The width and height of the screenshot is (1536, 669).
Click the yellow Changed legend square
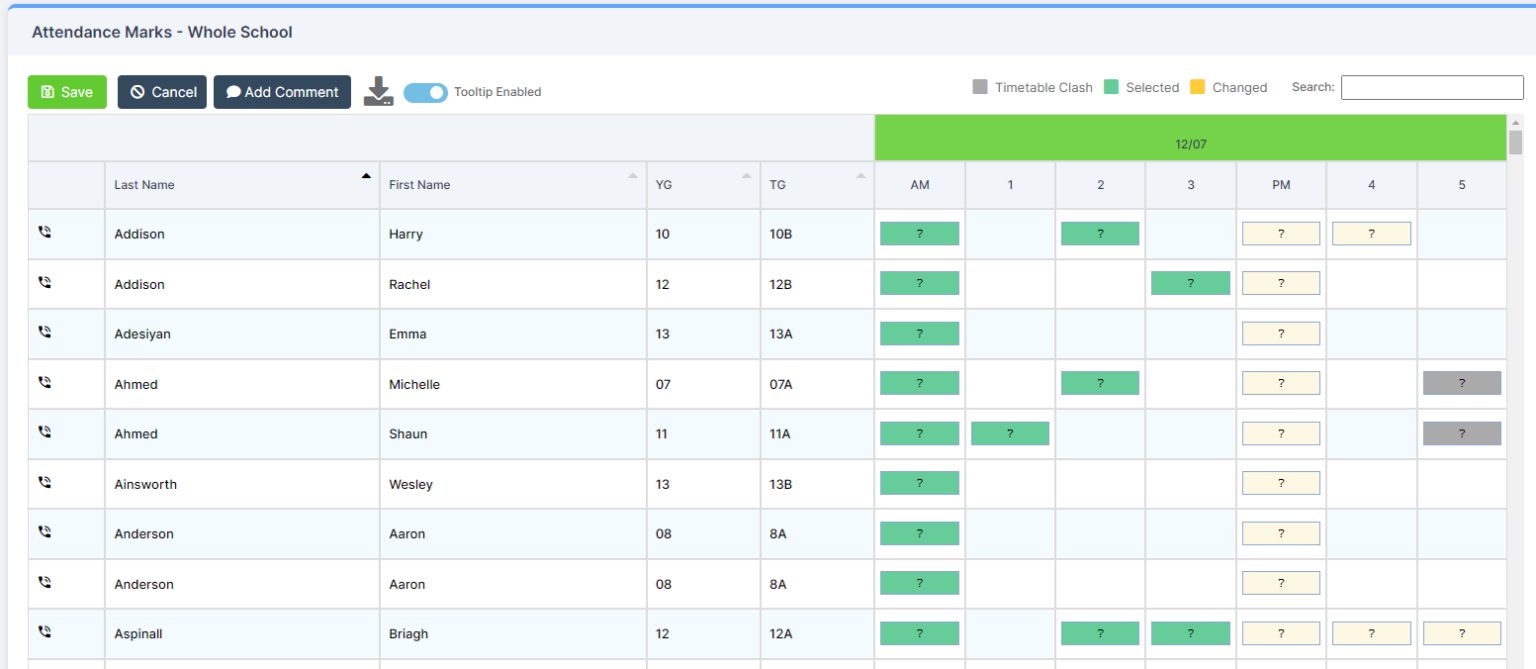click(x=1196, y=87)
